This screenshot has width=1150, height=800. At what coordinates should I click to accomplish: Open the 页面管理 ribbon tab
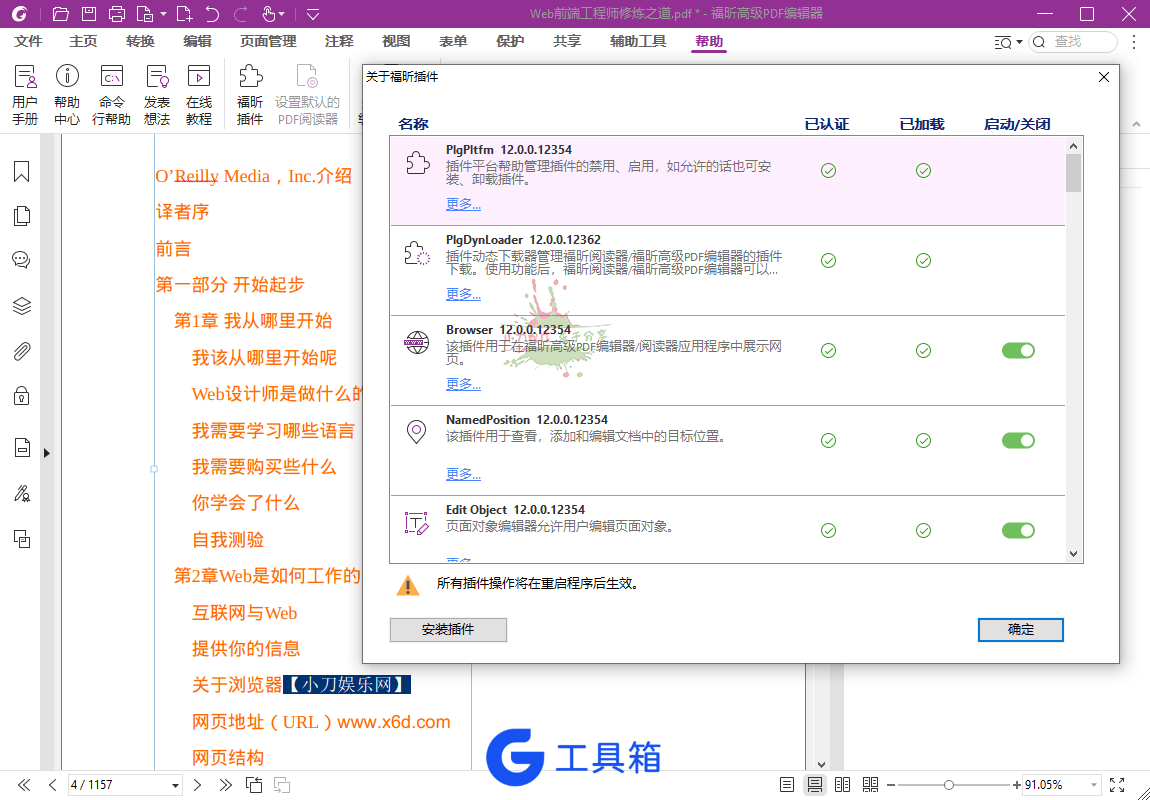point(268,42)
